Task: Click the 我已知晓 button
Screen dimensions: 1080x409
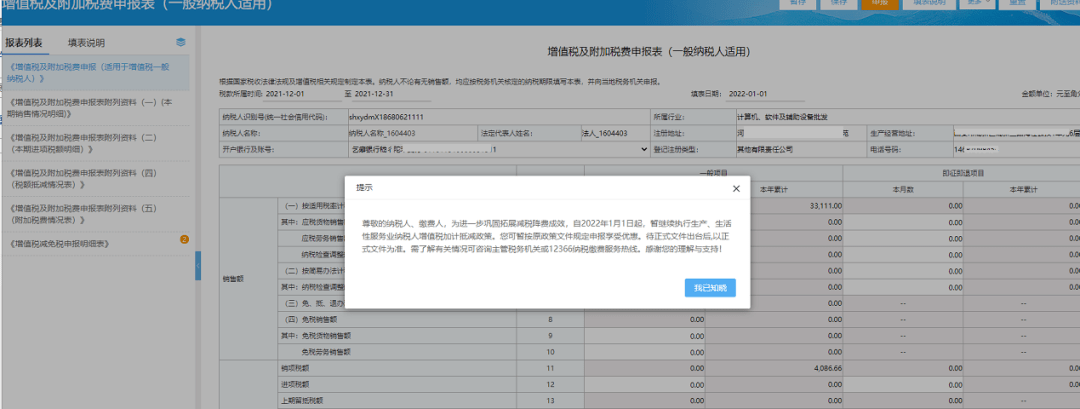Action: pos(710,288)
